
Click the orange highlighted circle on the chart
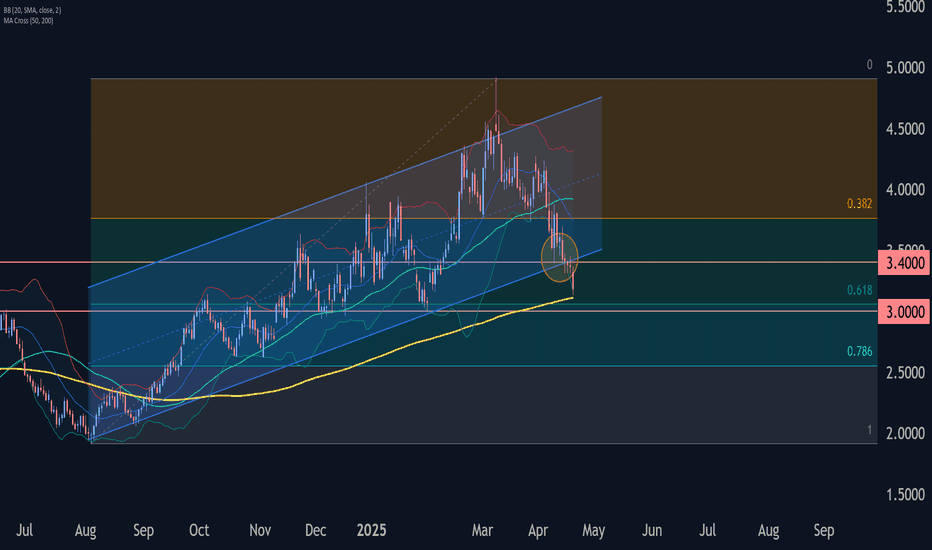coord(560,257)
